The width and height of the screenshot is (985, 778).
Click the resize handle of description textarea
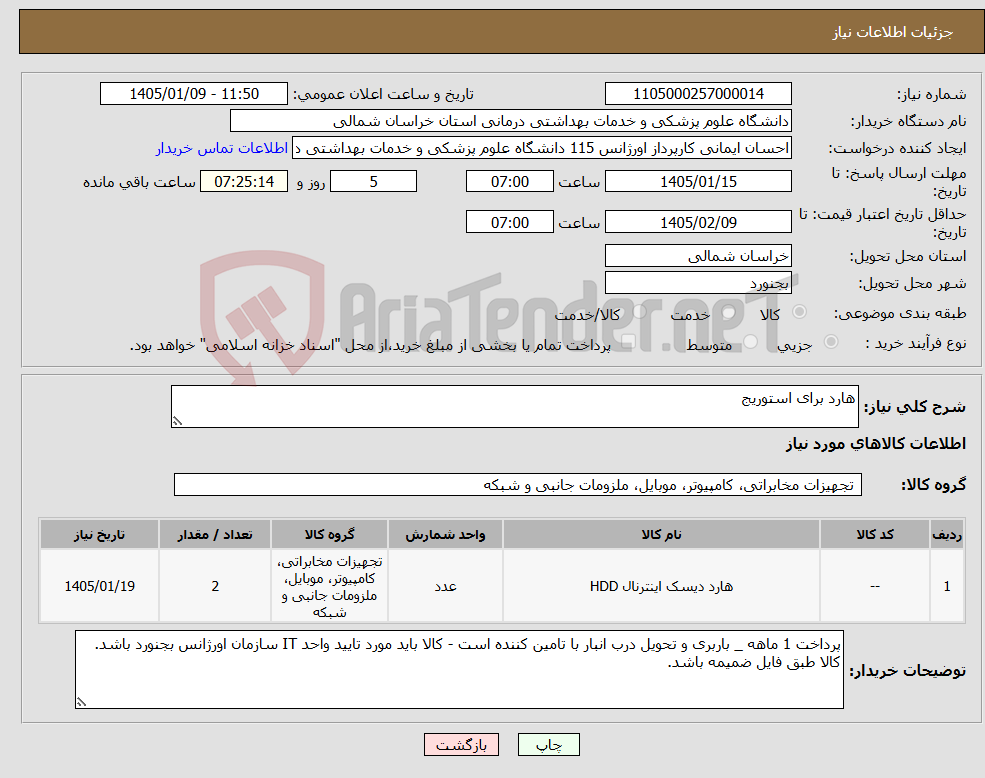click(177, 422)
